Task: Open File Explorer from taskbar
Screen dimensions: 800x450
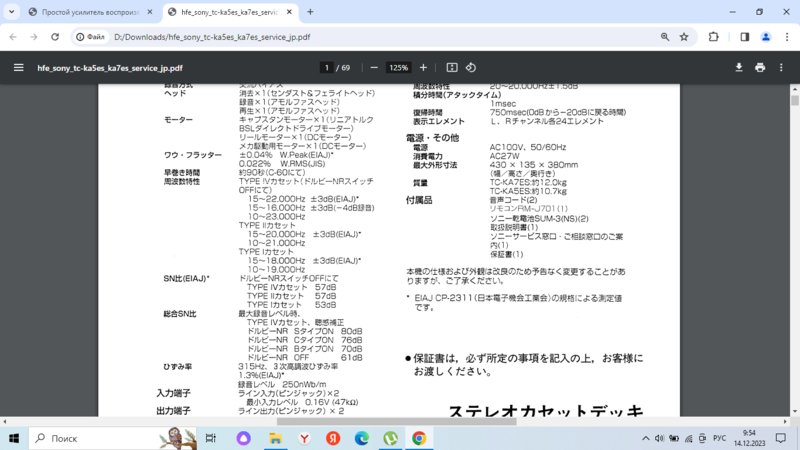Action: click(276, 438)
